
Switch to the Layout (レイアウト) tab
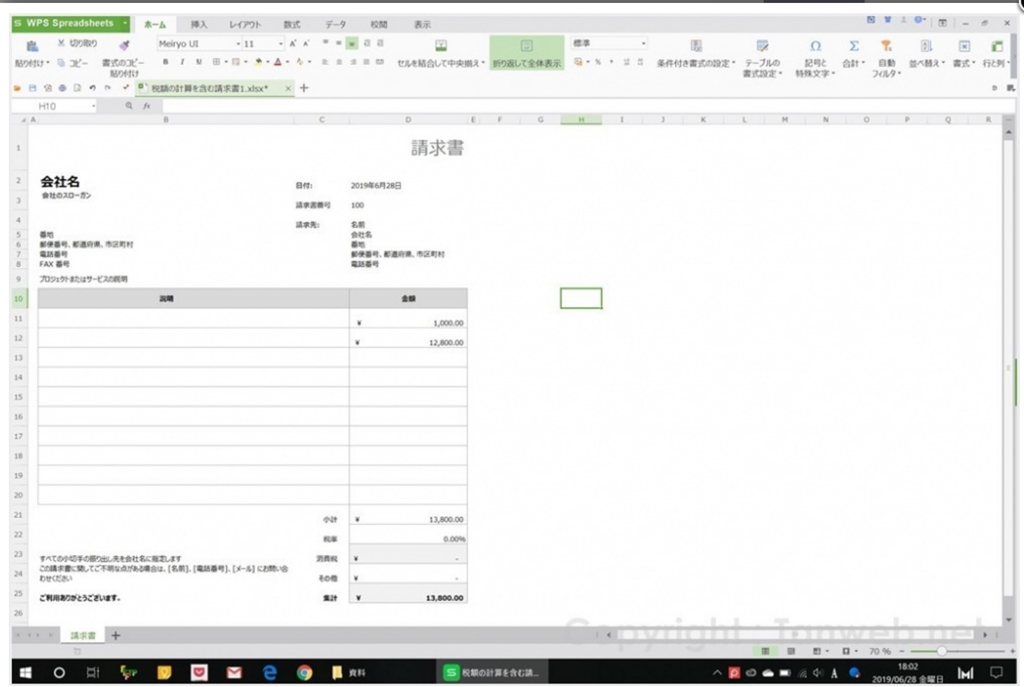pyautogui.click(x=245, y=25)
